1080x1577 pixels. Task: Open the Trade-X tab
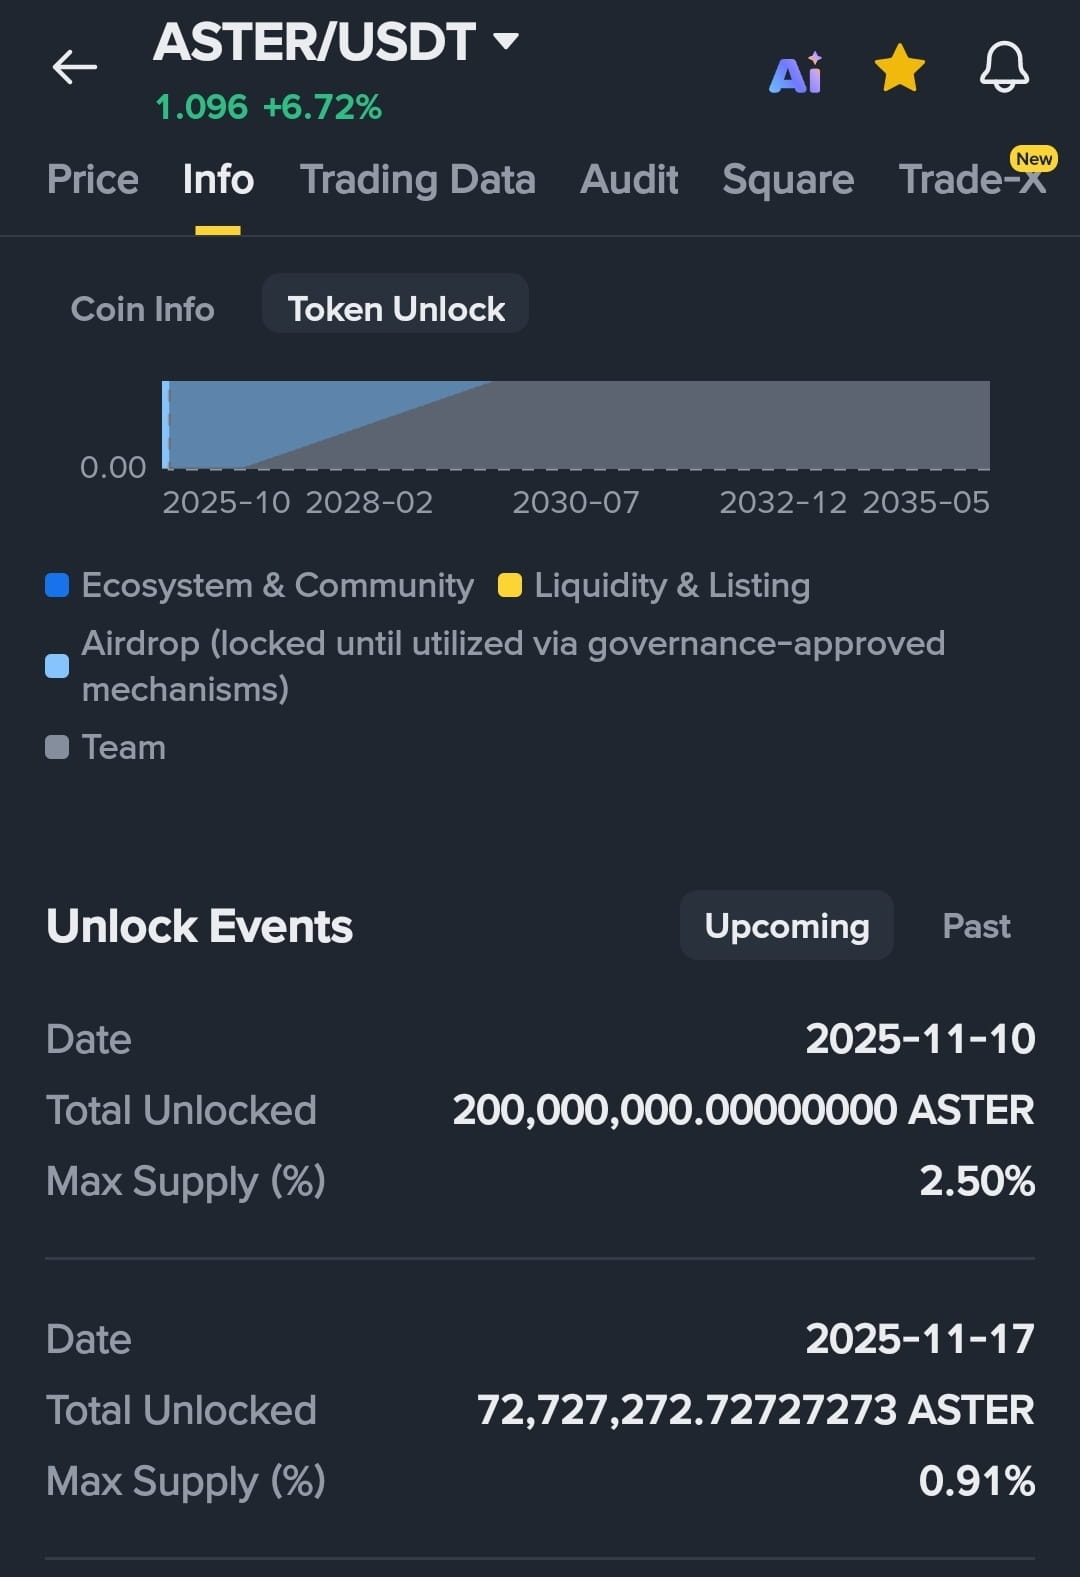point(972,180)
